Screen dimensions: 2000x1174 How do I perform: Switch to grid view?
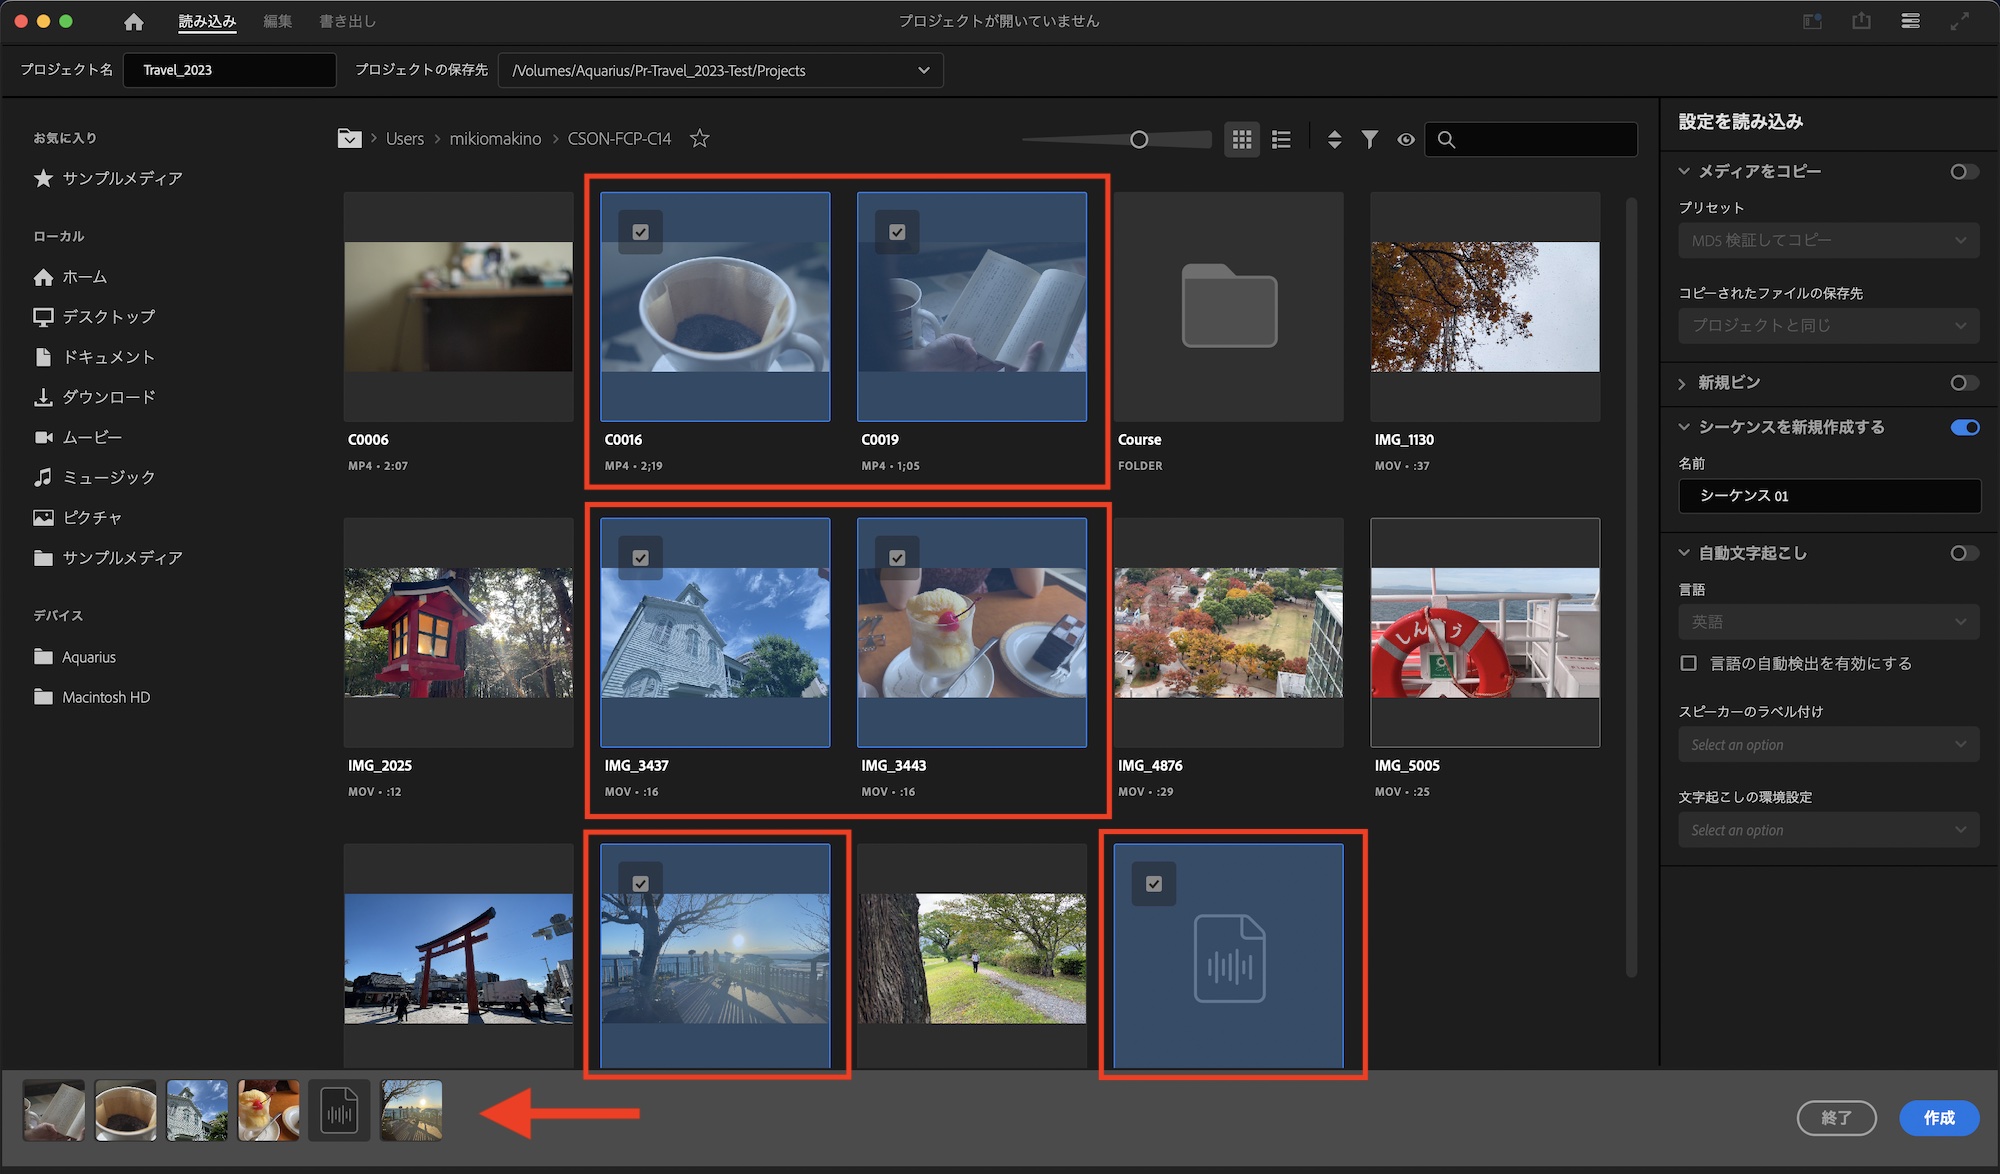pos(1242,140)
